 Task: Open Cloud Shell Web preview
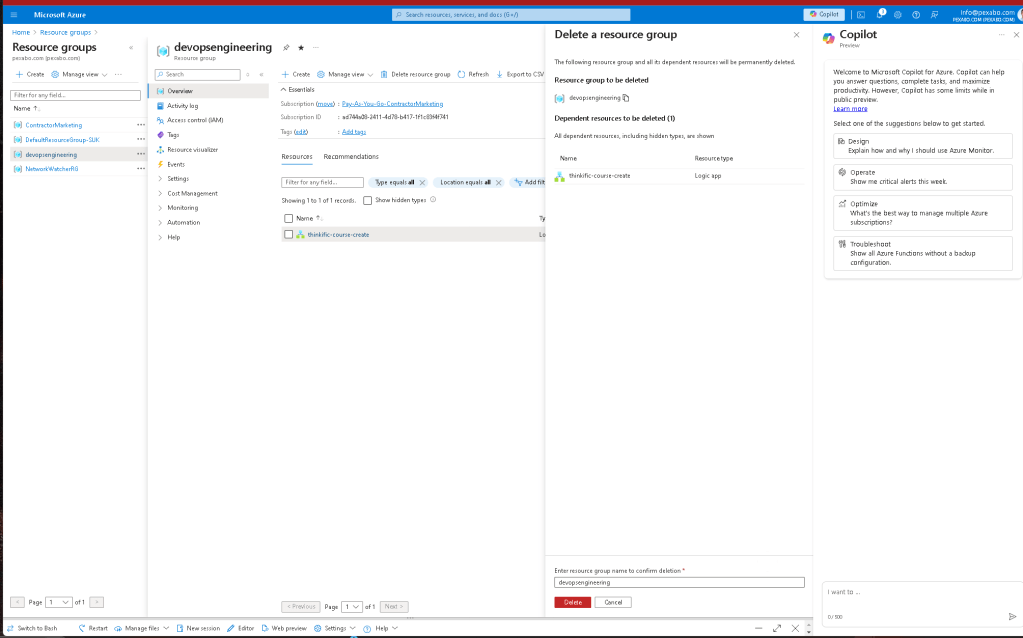(284, 628)
